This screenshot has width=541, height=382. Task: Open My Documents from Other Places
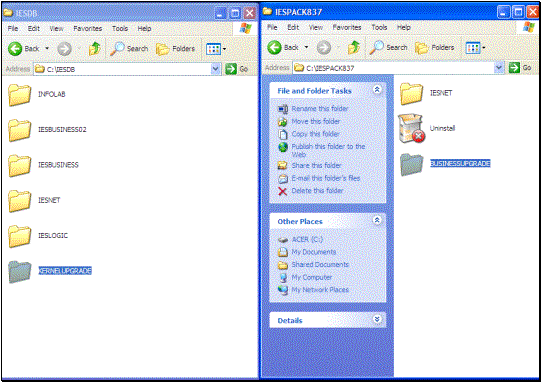(x=314, y=252)
